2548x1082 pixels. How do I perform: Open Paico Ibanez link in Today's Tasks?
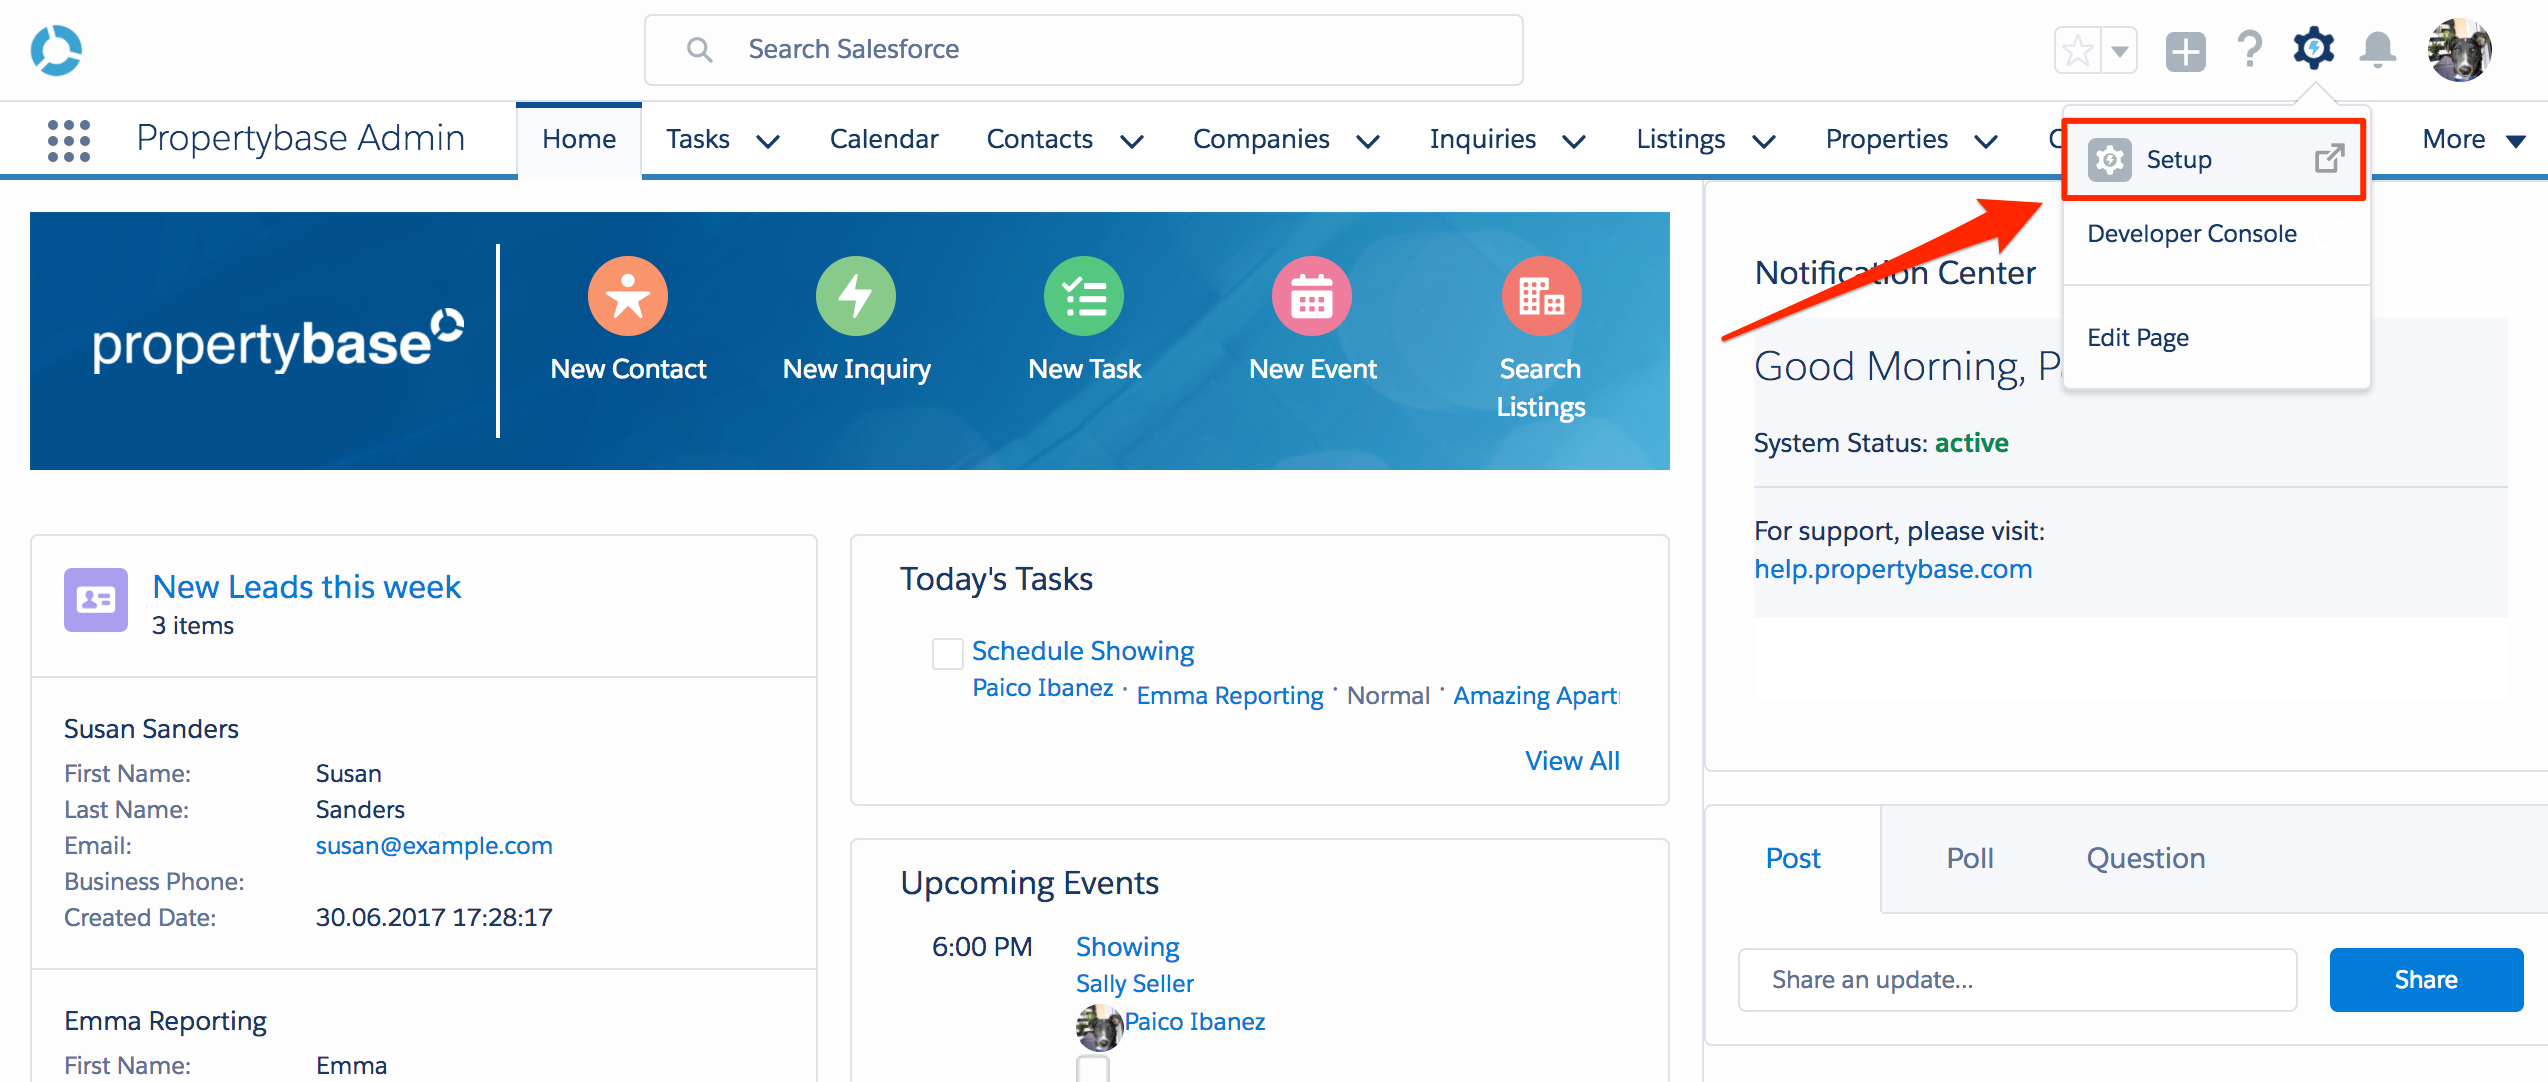(x=1042, y=688)
